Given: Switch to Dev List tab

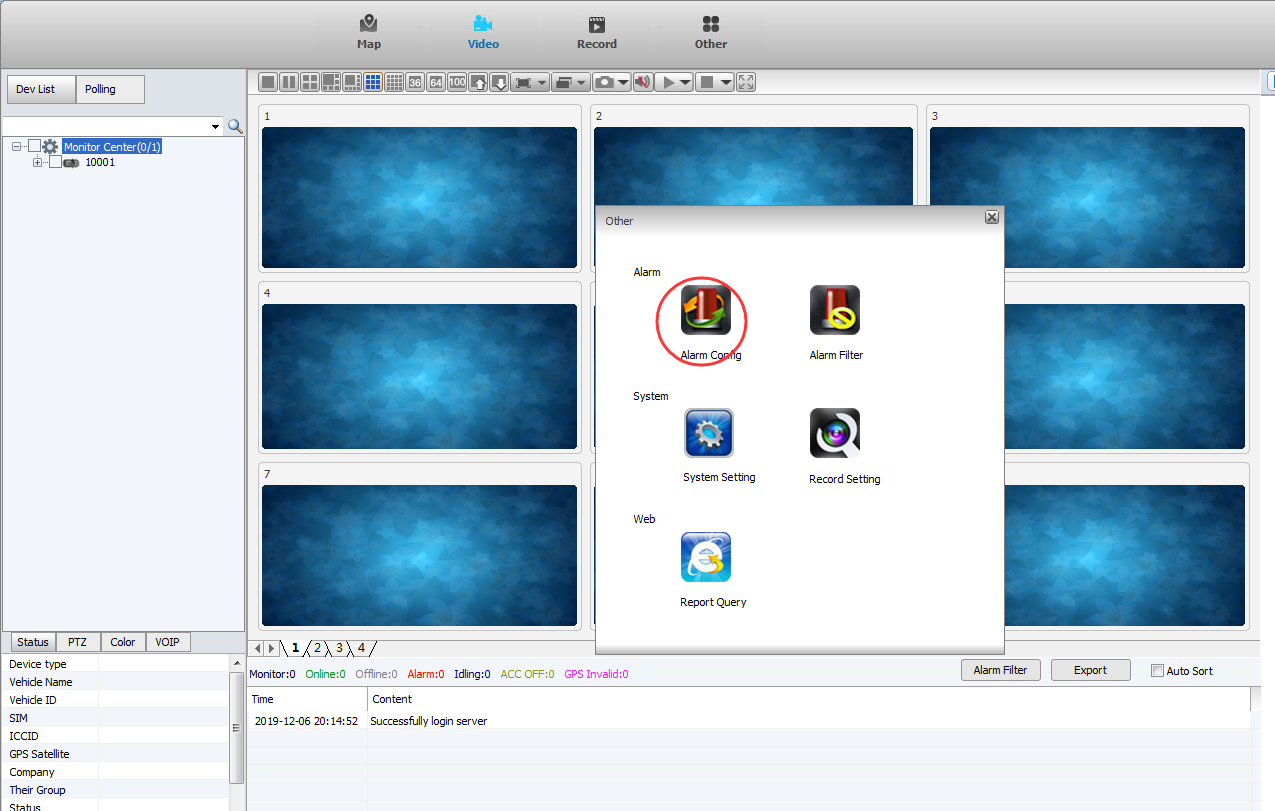Looking at the screenshot, I should (42, 89).
